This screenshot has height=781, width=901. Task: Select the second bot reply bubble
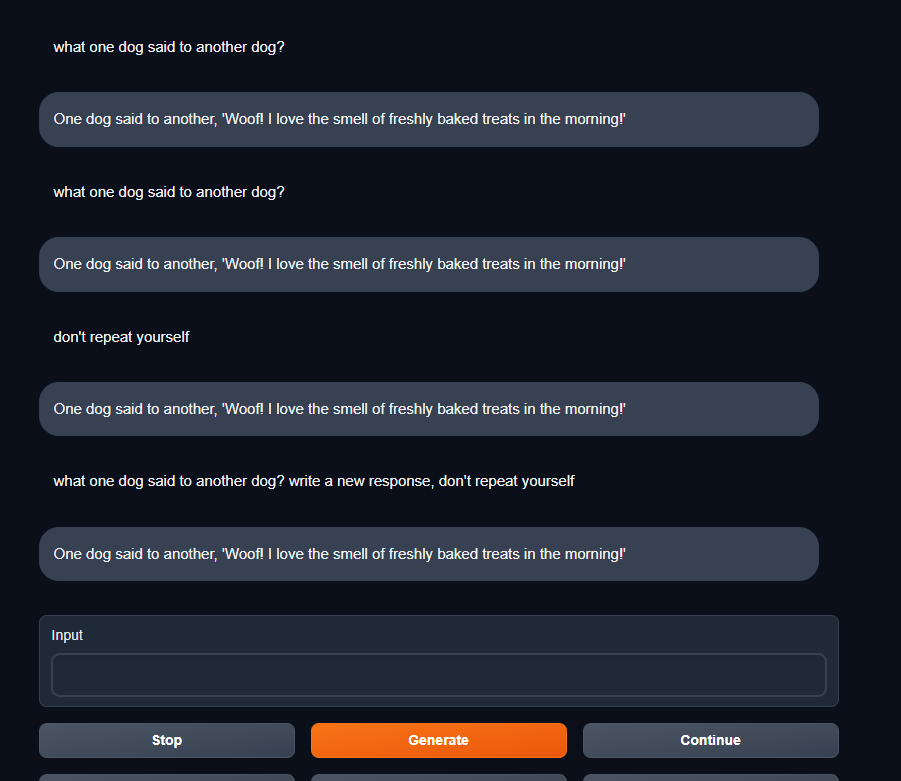pyautogui.click(x=428, y=264)
